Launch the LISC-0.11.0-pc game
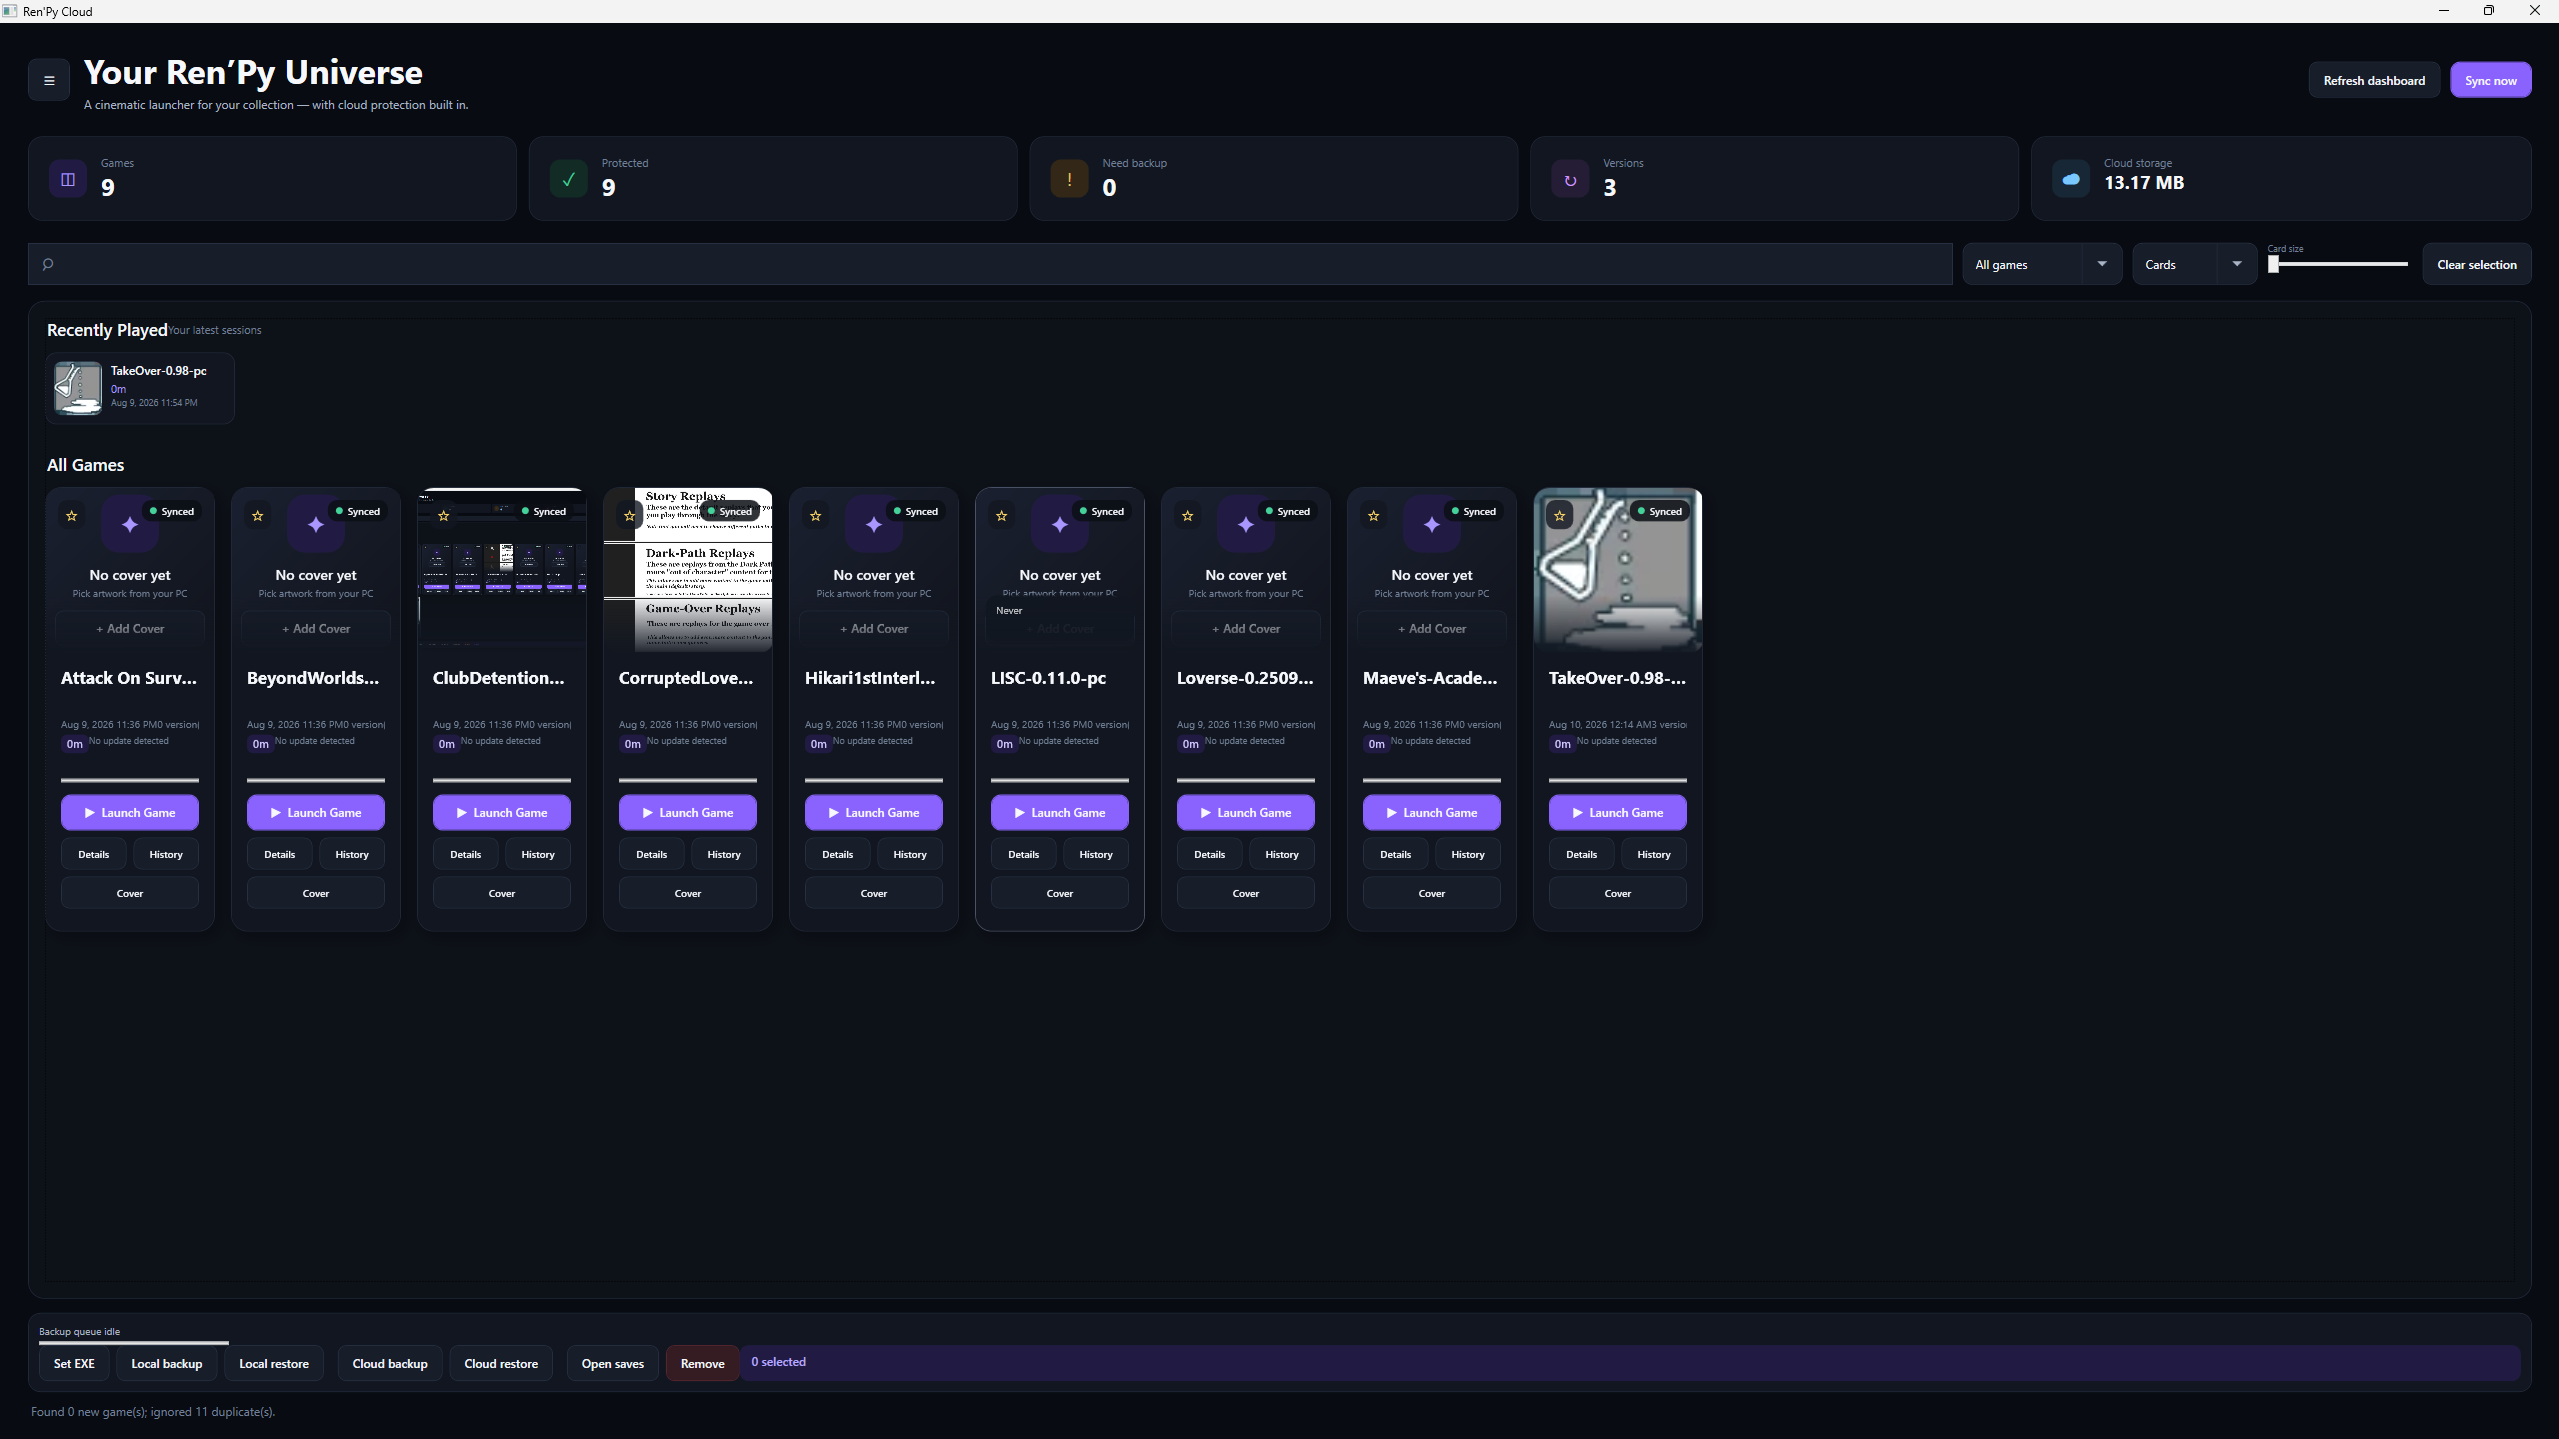 [x=1060, y=813]
